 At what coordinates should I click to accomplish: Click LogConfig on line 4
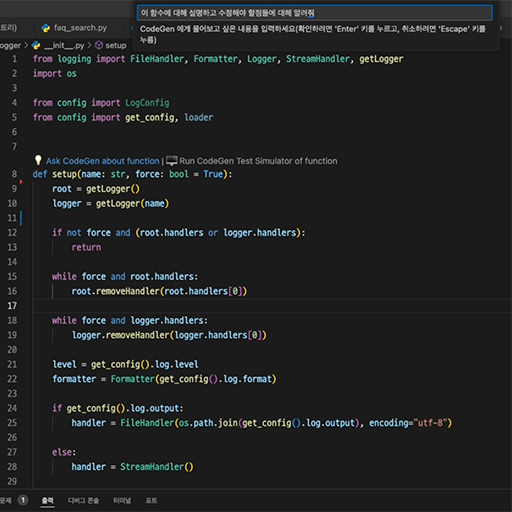click(147, 103)
